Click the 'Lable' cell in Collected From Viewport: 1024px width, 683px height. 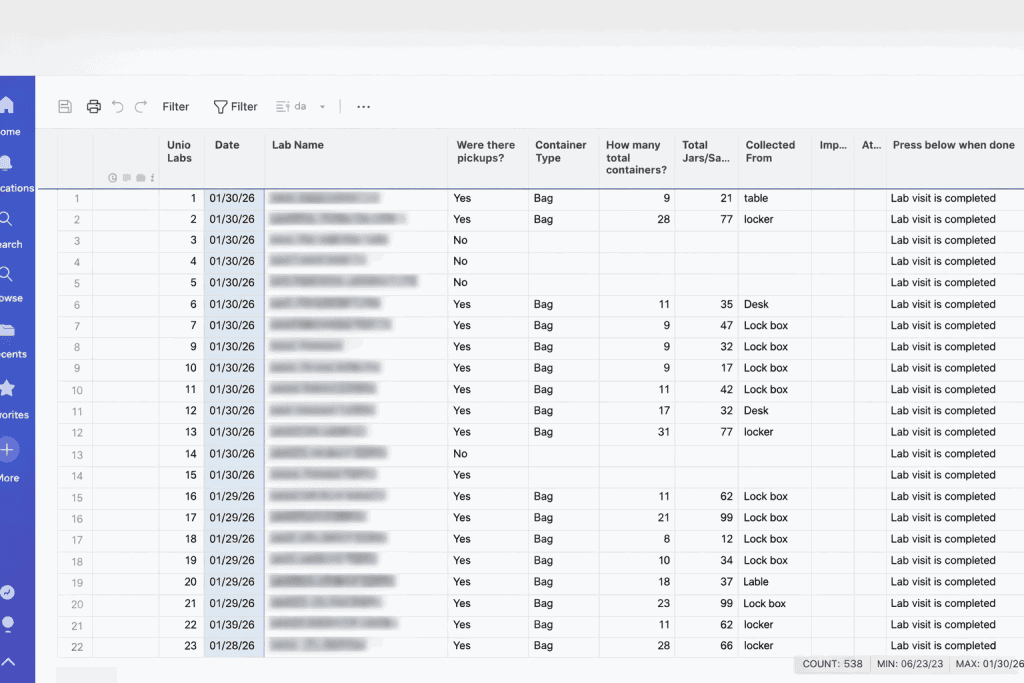(x=775, y=582)
